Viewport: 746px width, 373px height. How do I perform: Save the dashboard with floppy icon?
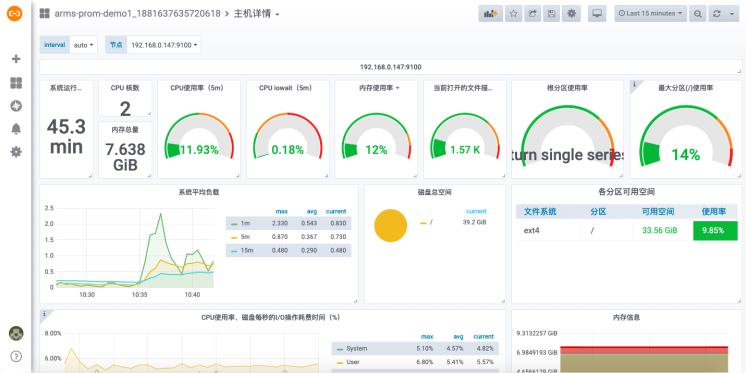(551, 14)
